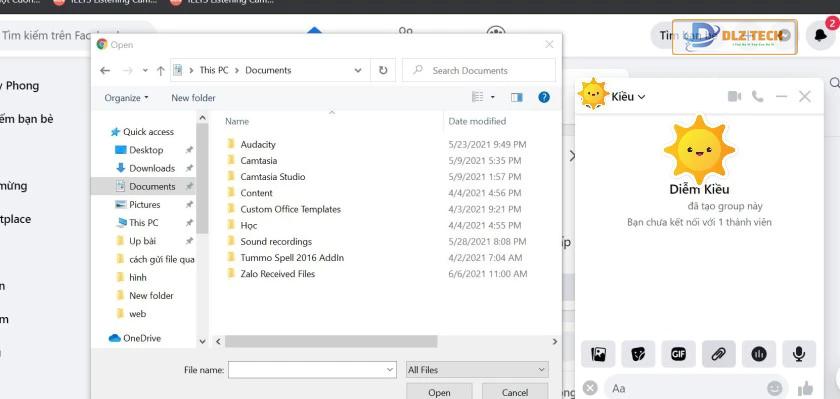Create a New folder
Image resolution: width=840 pixels, height=399 pixels.
pos(193,98)
